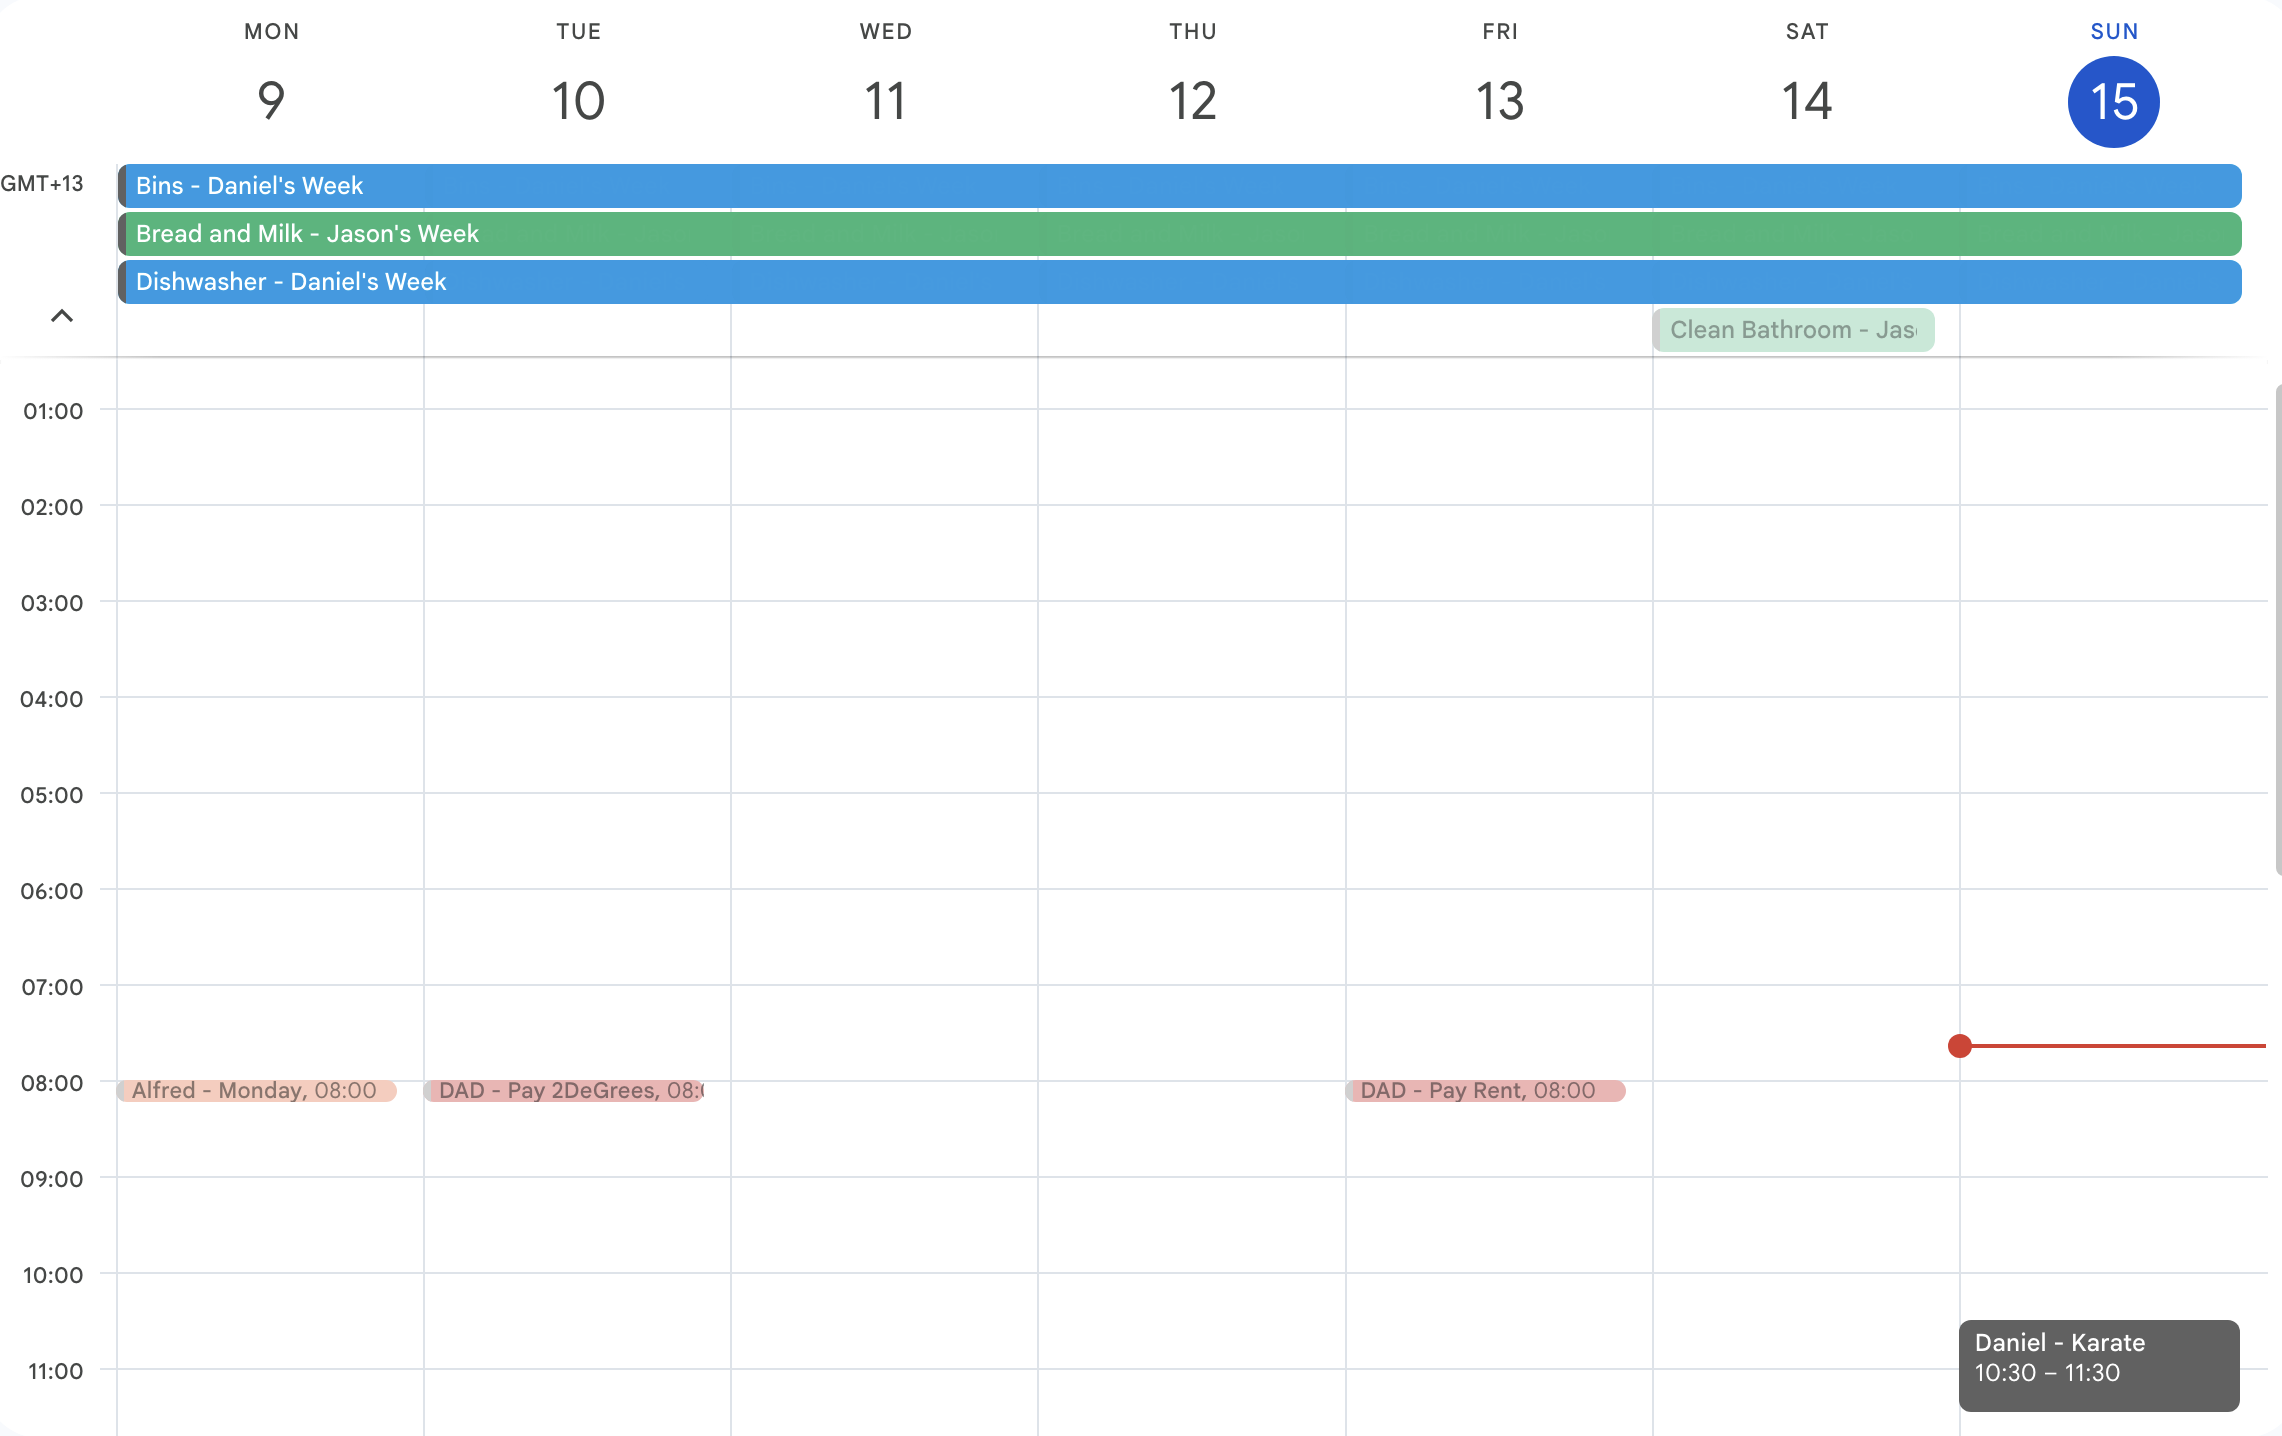Click the highlighted Sunday 15 date circle
Image resolution: width=2282 pixels, height=1436 pixels.
pos(2113,102)
